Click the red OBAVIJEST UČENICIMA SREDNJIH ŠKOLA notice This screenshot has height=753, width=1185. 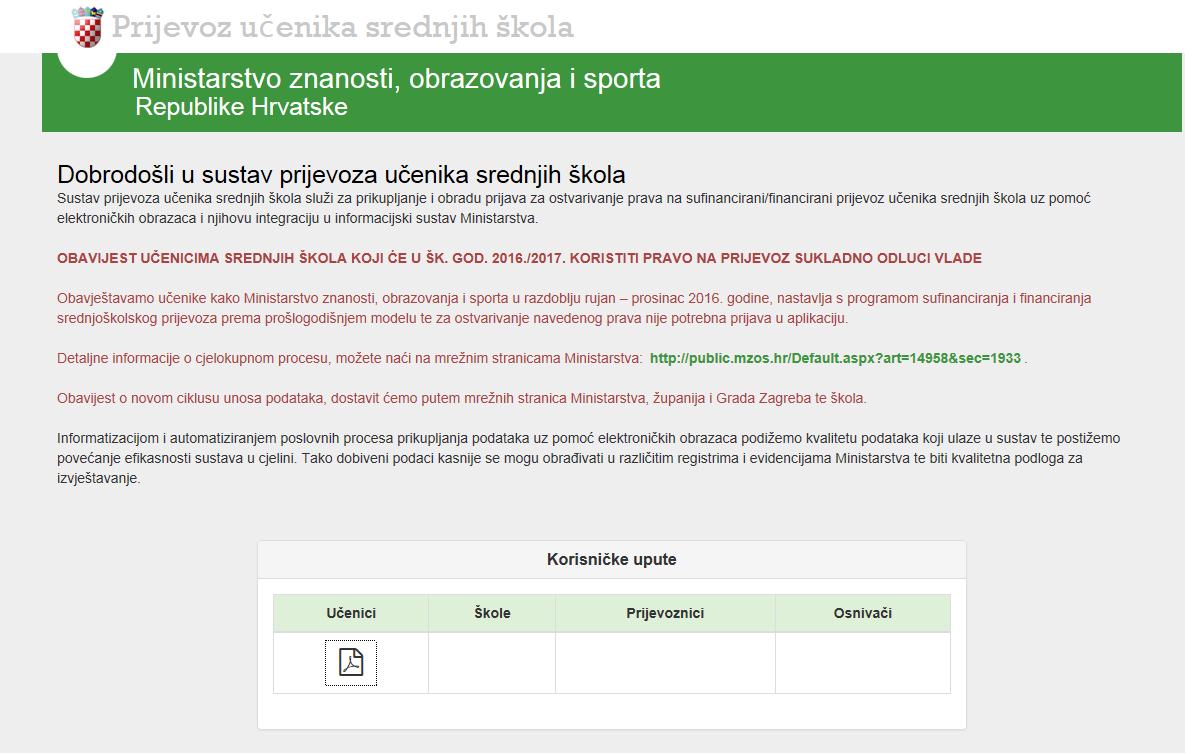(519, 258)
